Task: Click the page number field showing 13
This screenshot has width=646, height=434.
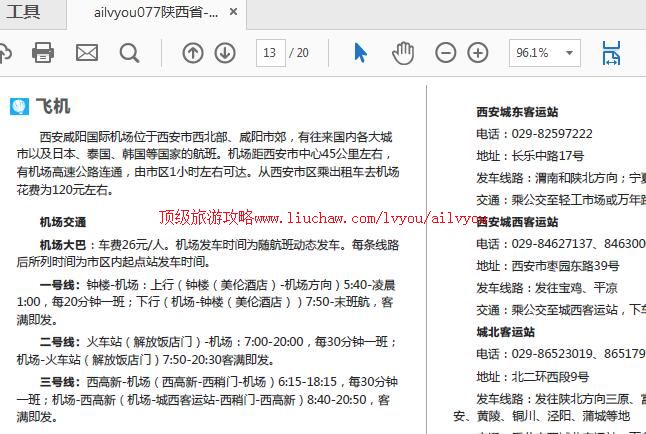Action: point(270,52)
